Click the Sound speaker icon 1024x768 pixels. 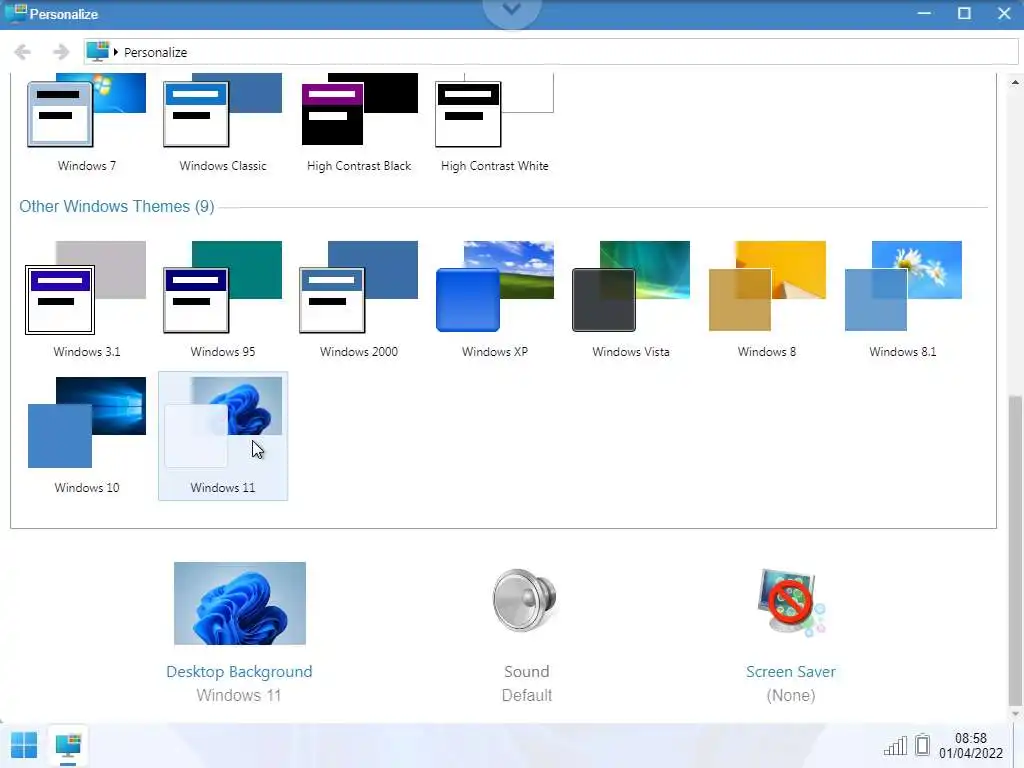pyautogui.click(x=524, y=600)
